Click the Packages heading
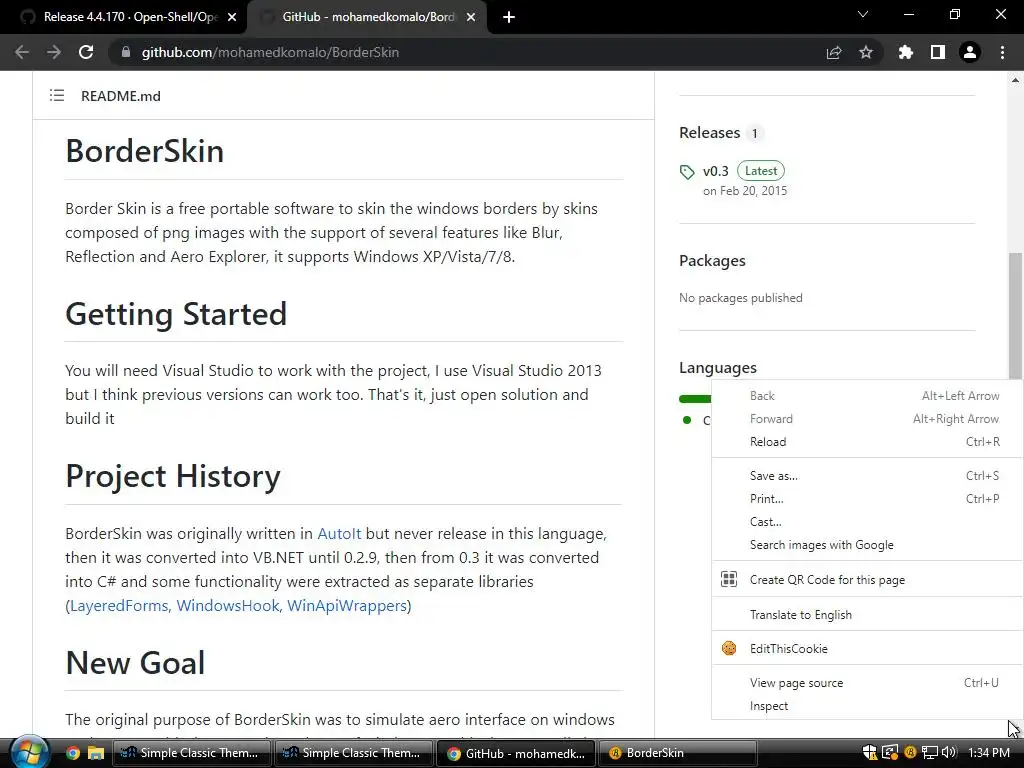The image size is (1024, 768). point(712,261)
